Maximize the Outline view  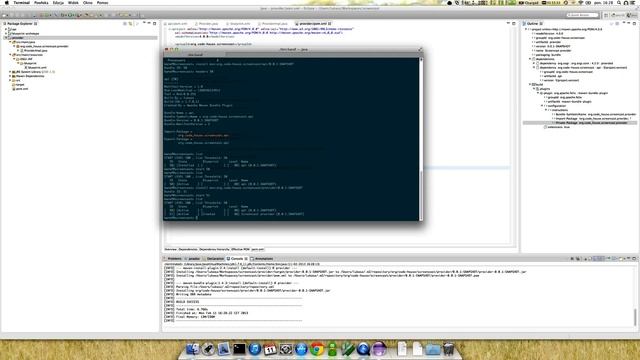634,23
